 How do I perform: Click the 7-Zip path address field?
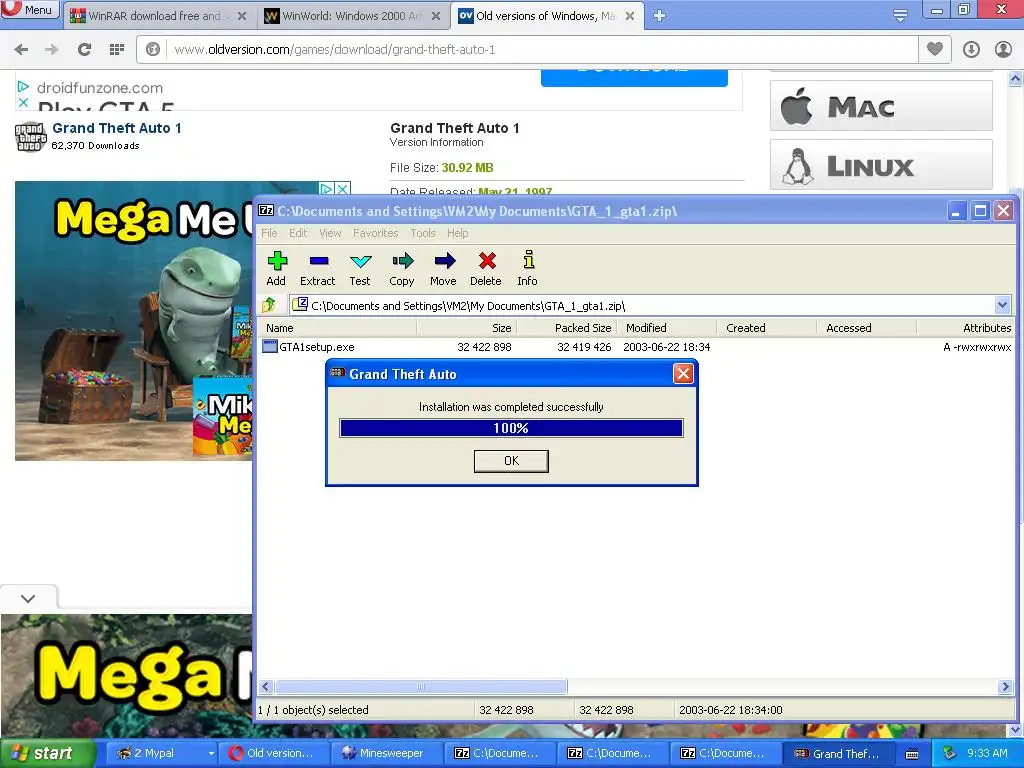coord(643,305)
